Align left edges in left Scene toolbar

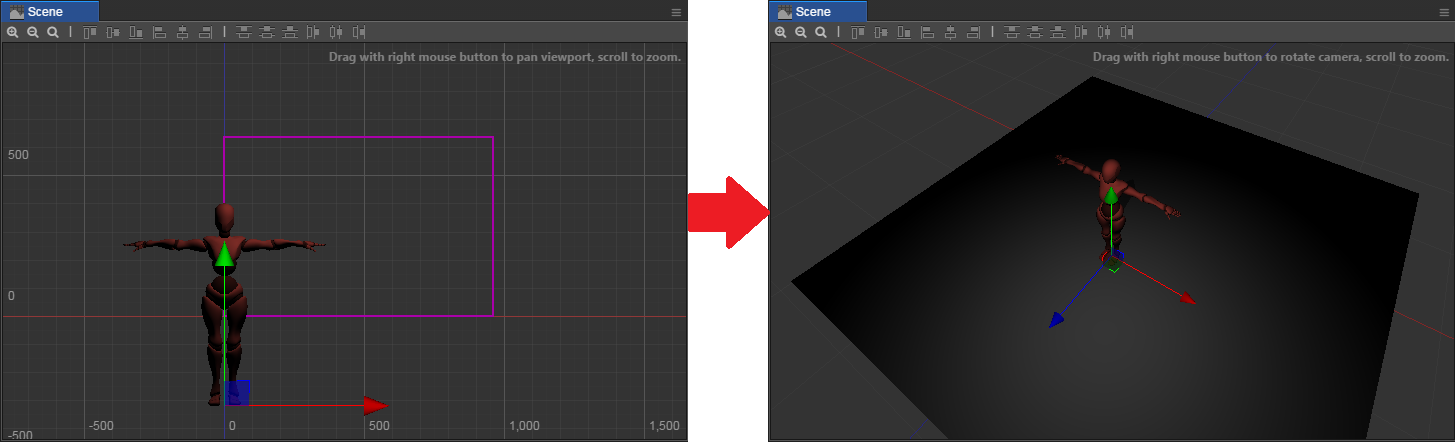pos(160,32)
